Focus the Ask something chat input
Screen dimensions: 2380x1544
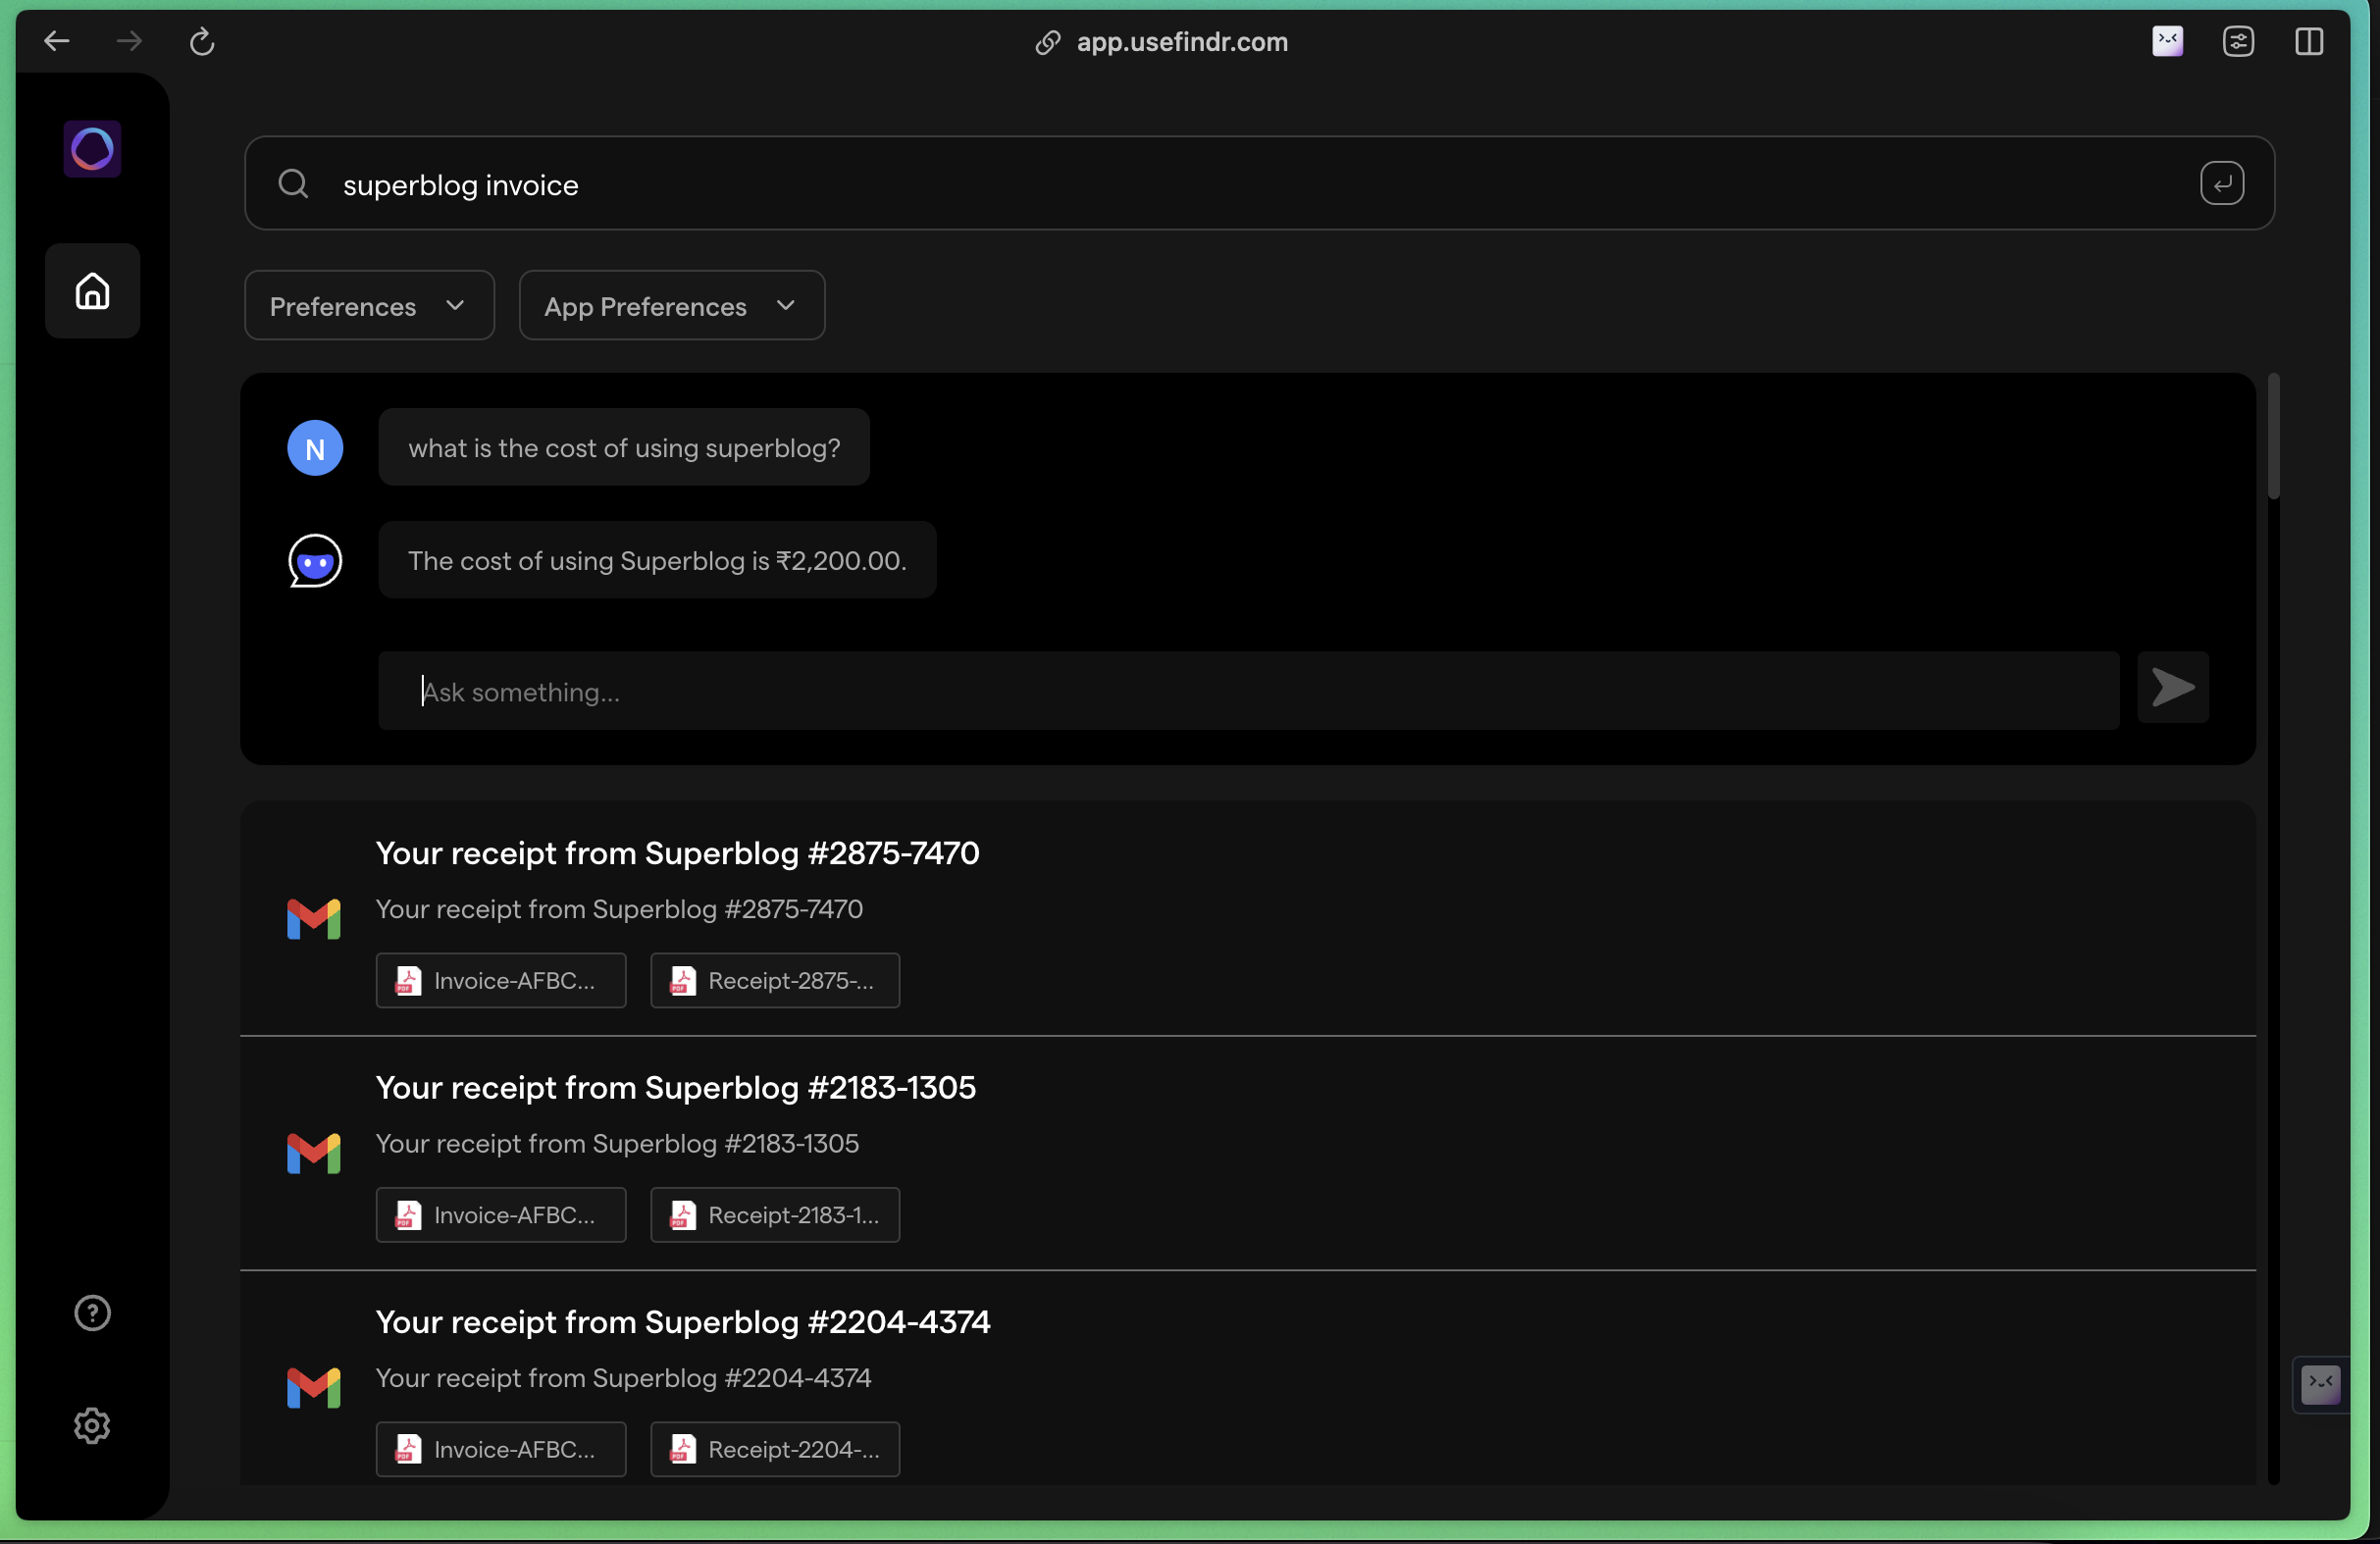(x=1247, y=692)
